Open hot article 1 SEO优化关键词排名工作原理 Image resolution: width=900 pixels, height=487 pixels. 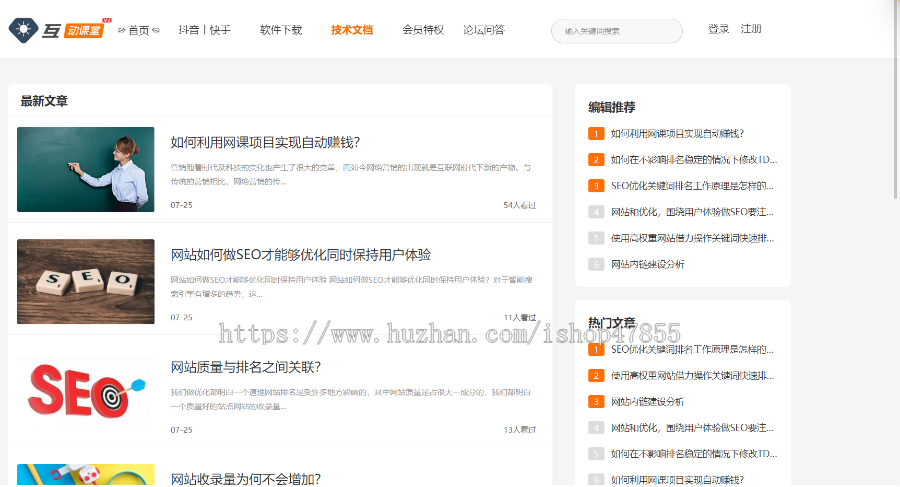(692, 349)
